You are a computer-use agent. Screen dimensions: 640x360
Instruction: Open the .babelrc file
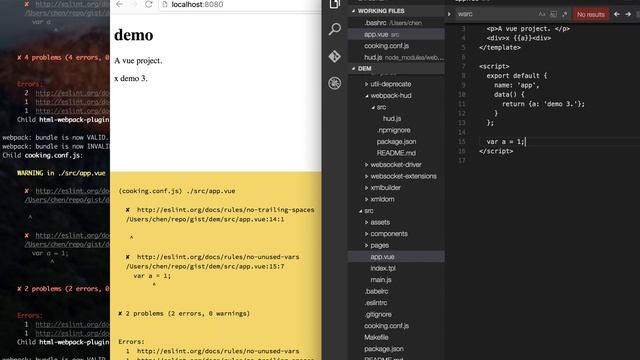[376, 291]
